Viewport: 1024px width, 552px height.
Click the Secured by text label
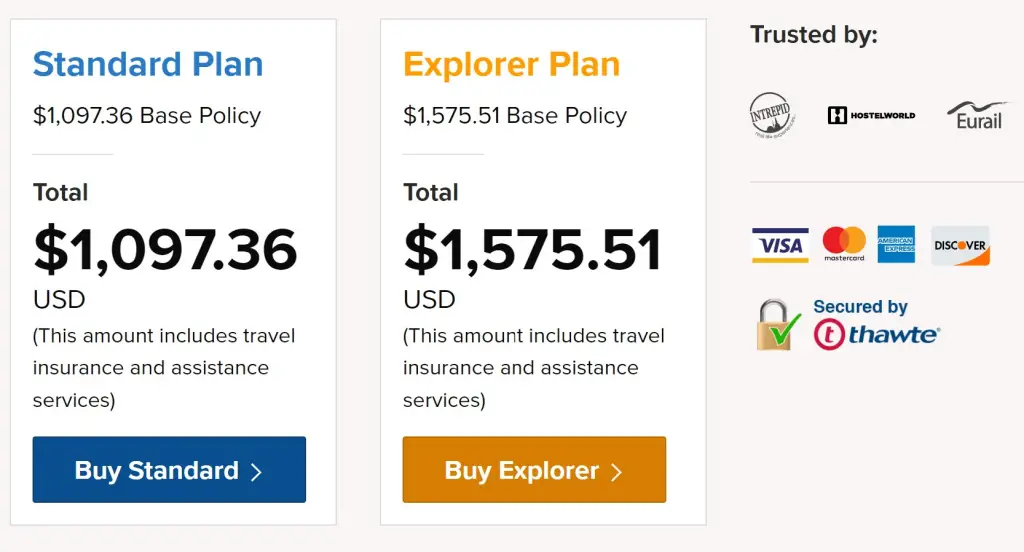pyautogui.click(x=861, y=306)
